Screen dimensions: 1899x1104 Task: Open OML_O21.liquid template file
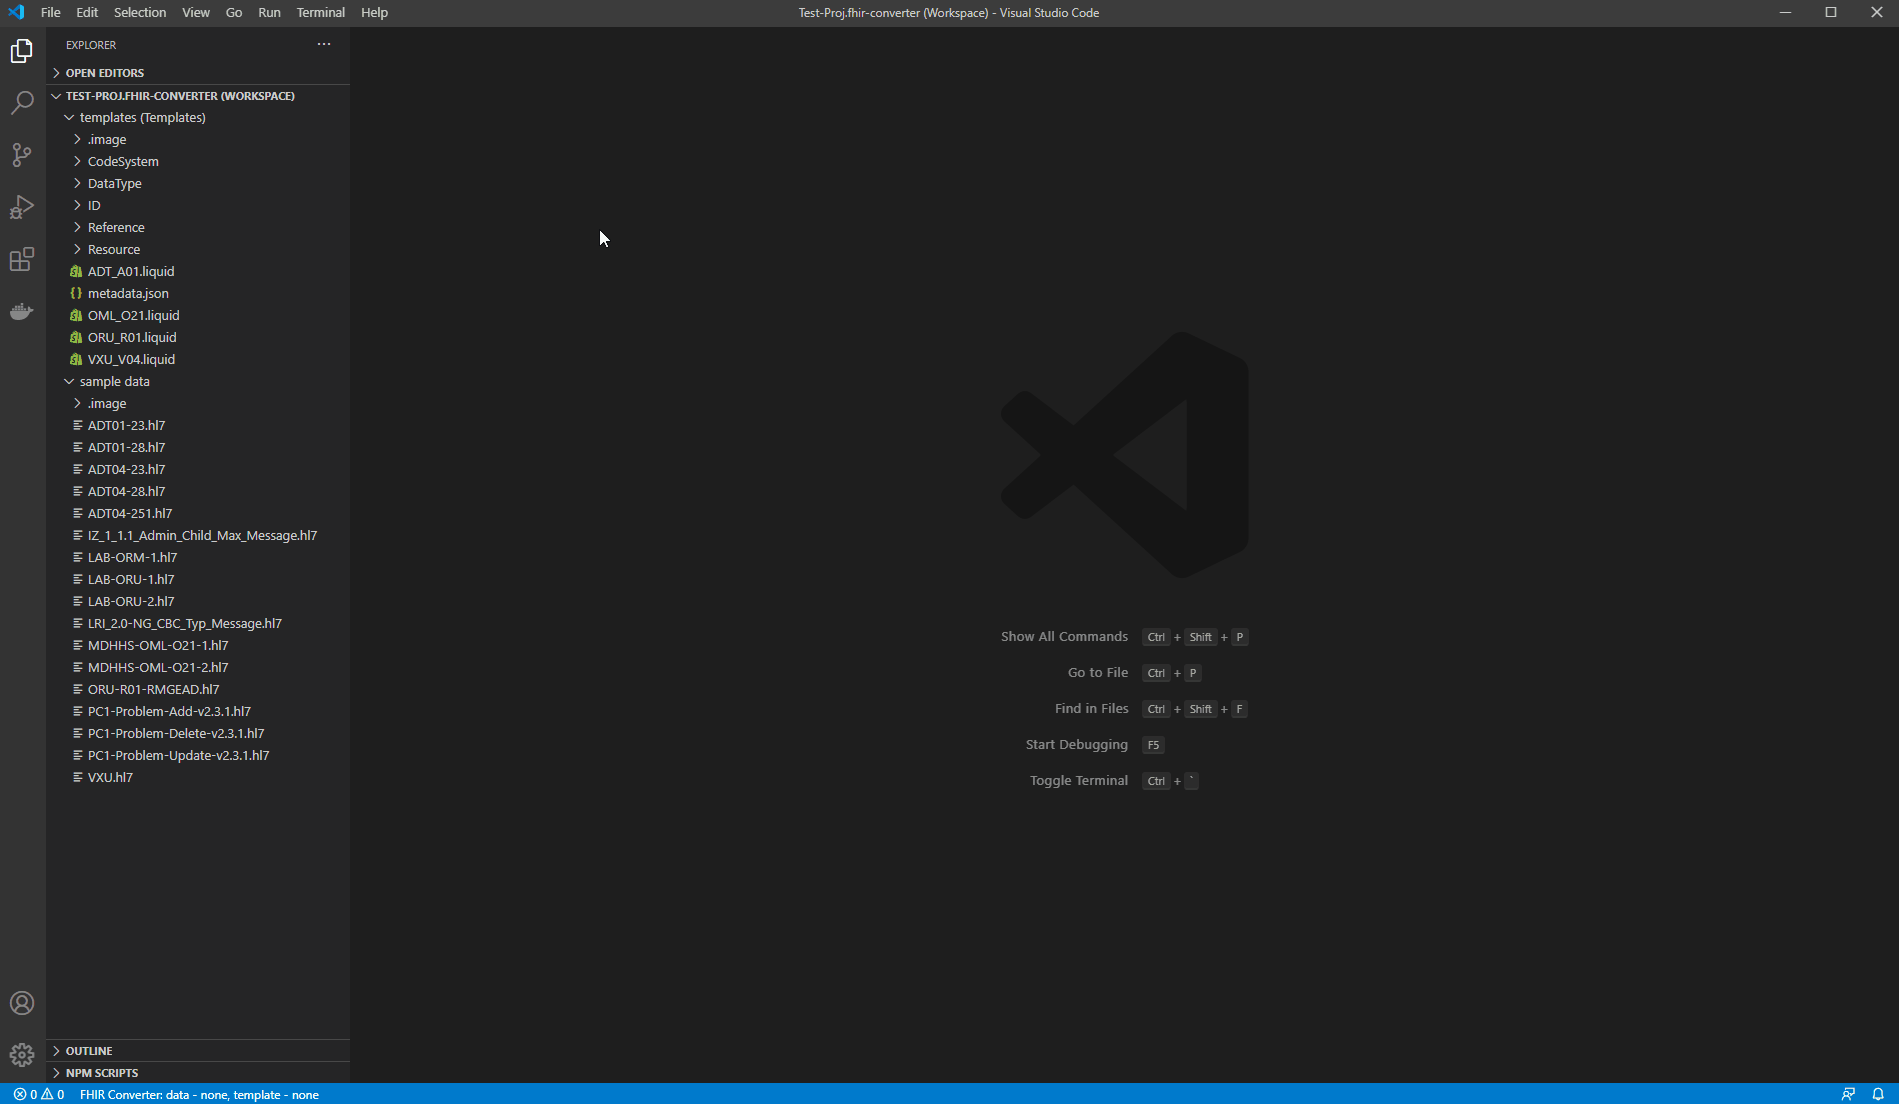(x=198, y=315)
